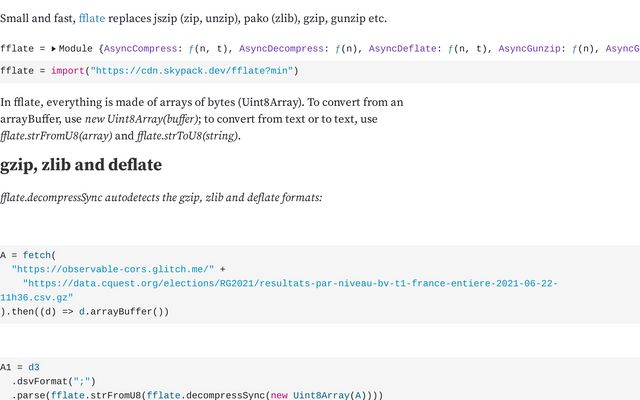This screenshot has height=400, width=640.
Task: Click the 'fflate =' Module output label
Action: (22, 49)
